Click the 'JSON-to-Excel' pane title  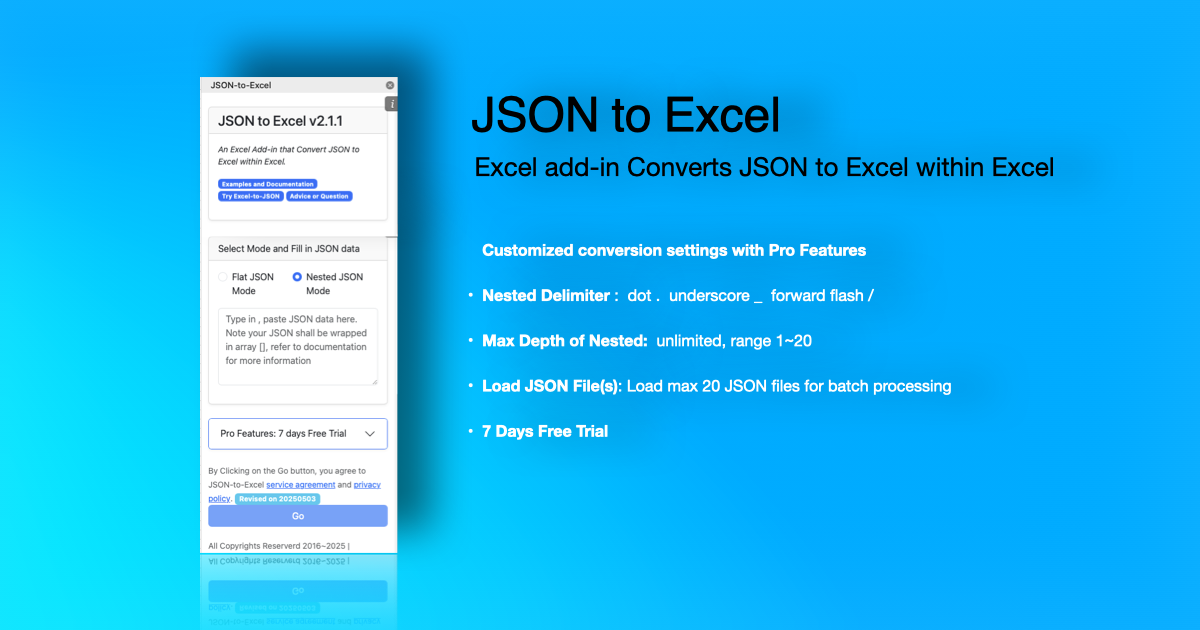coord(240,85)
